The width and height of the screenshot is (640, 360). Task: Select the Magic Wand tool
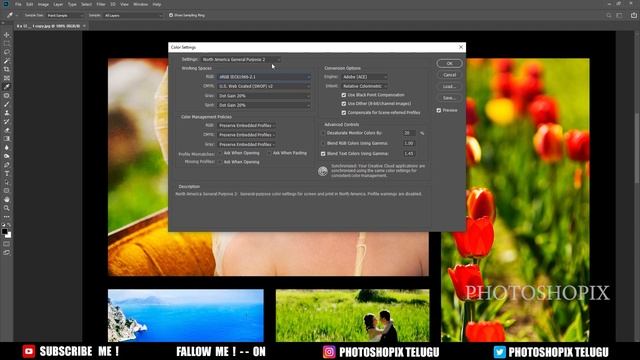(7, 61)
